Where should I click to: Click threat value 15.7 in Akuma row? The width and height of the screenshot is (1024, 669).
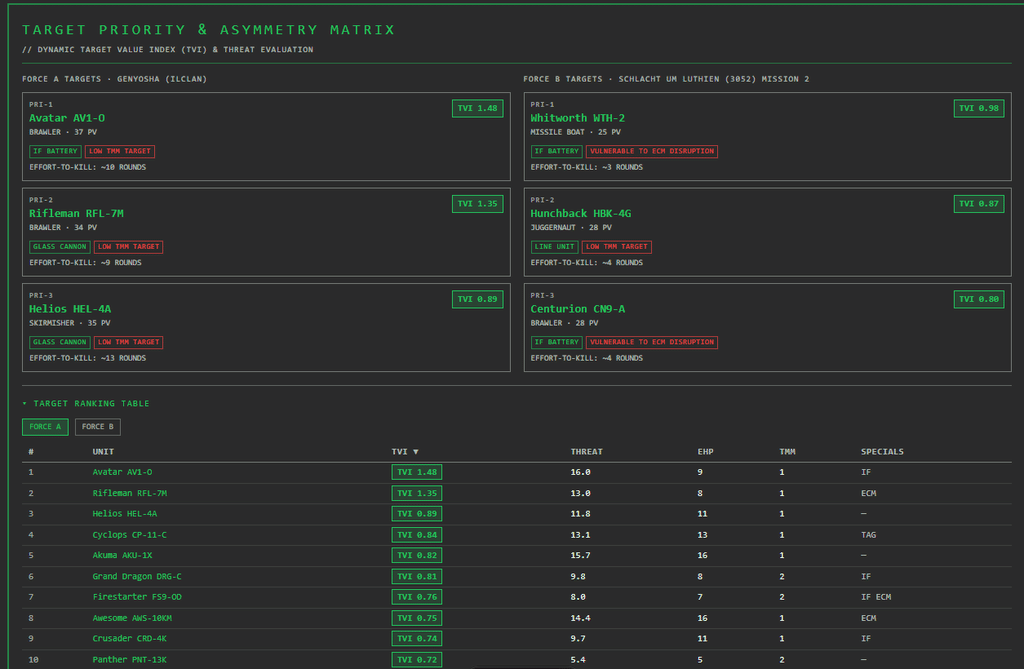(580, 555)
